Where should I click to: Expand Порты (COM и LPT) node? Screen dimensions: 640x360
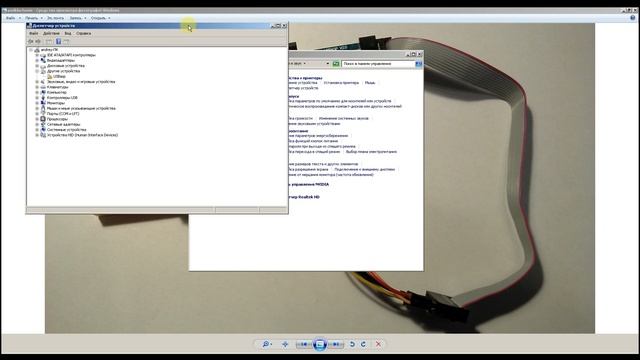[37, 114]
